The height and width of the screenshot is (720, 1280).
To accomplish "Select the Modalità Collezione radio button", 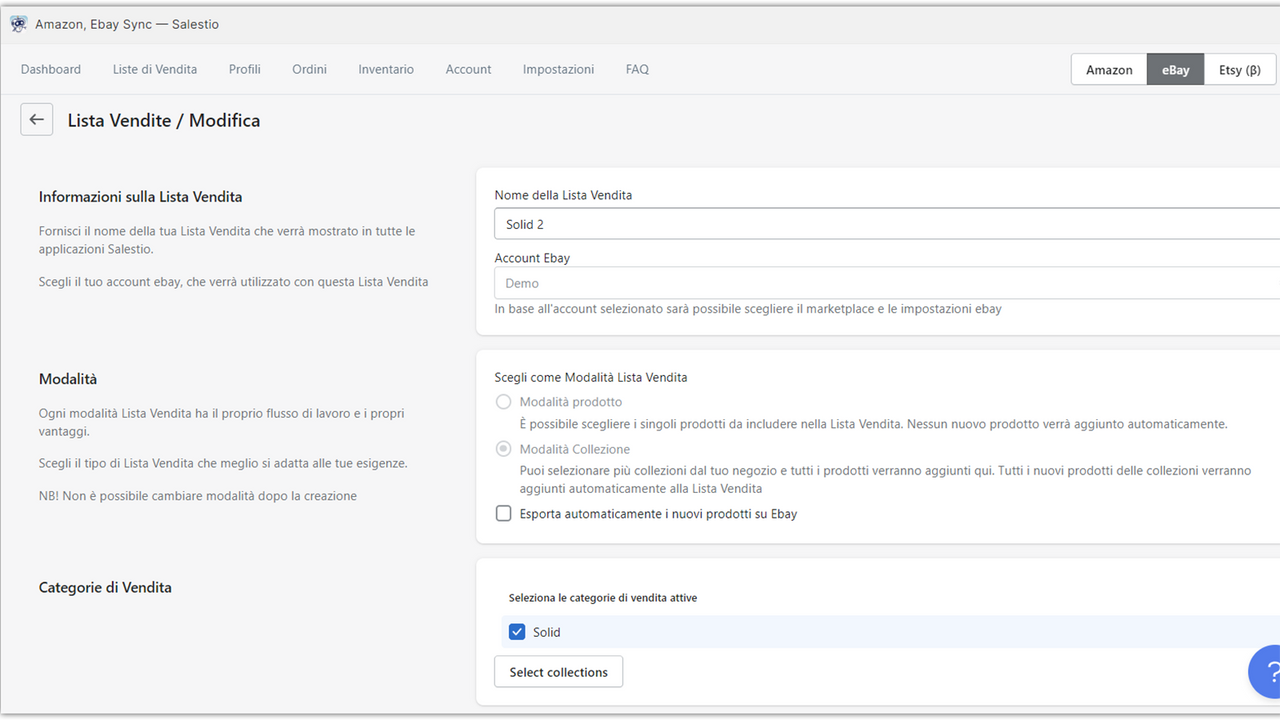I will [504, 449].
